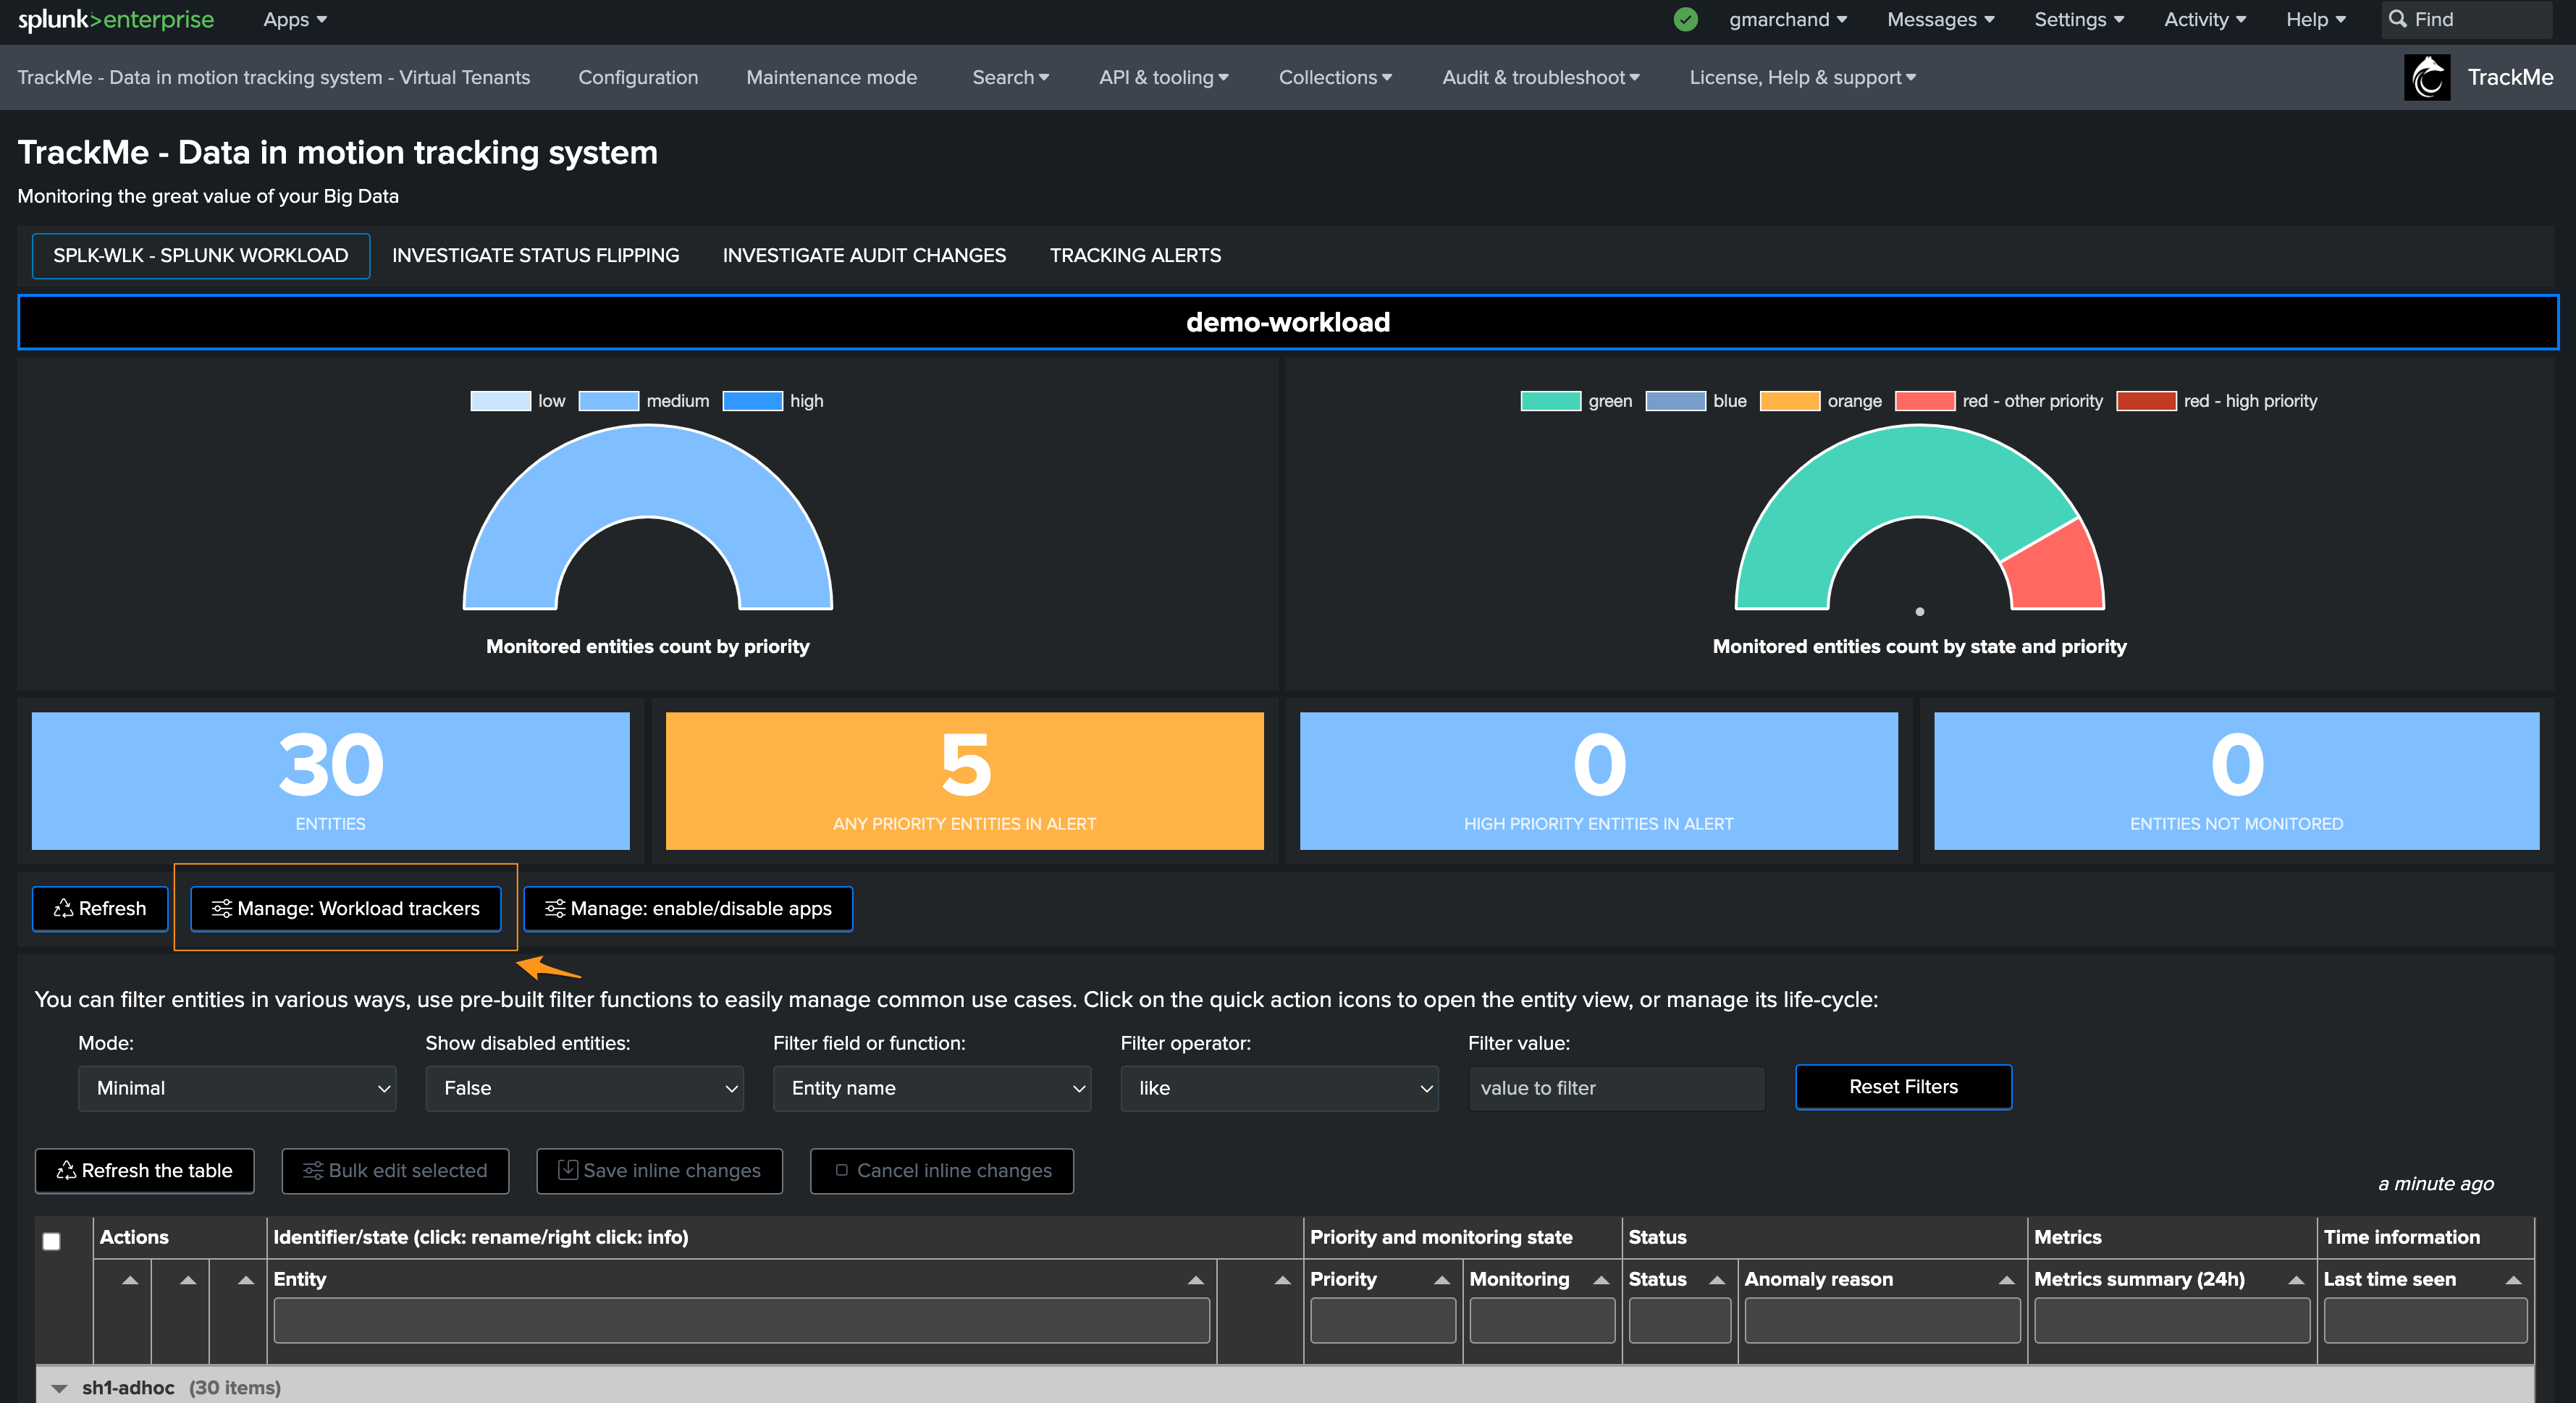Open Maintenance mode nav item

pos(831,77)
